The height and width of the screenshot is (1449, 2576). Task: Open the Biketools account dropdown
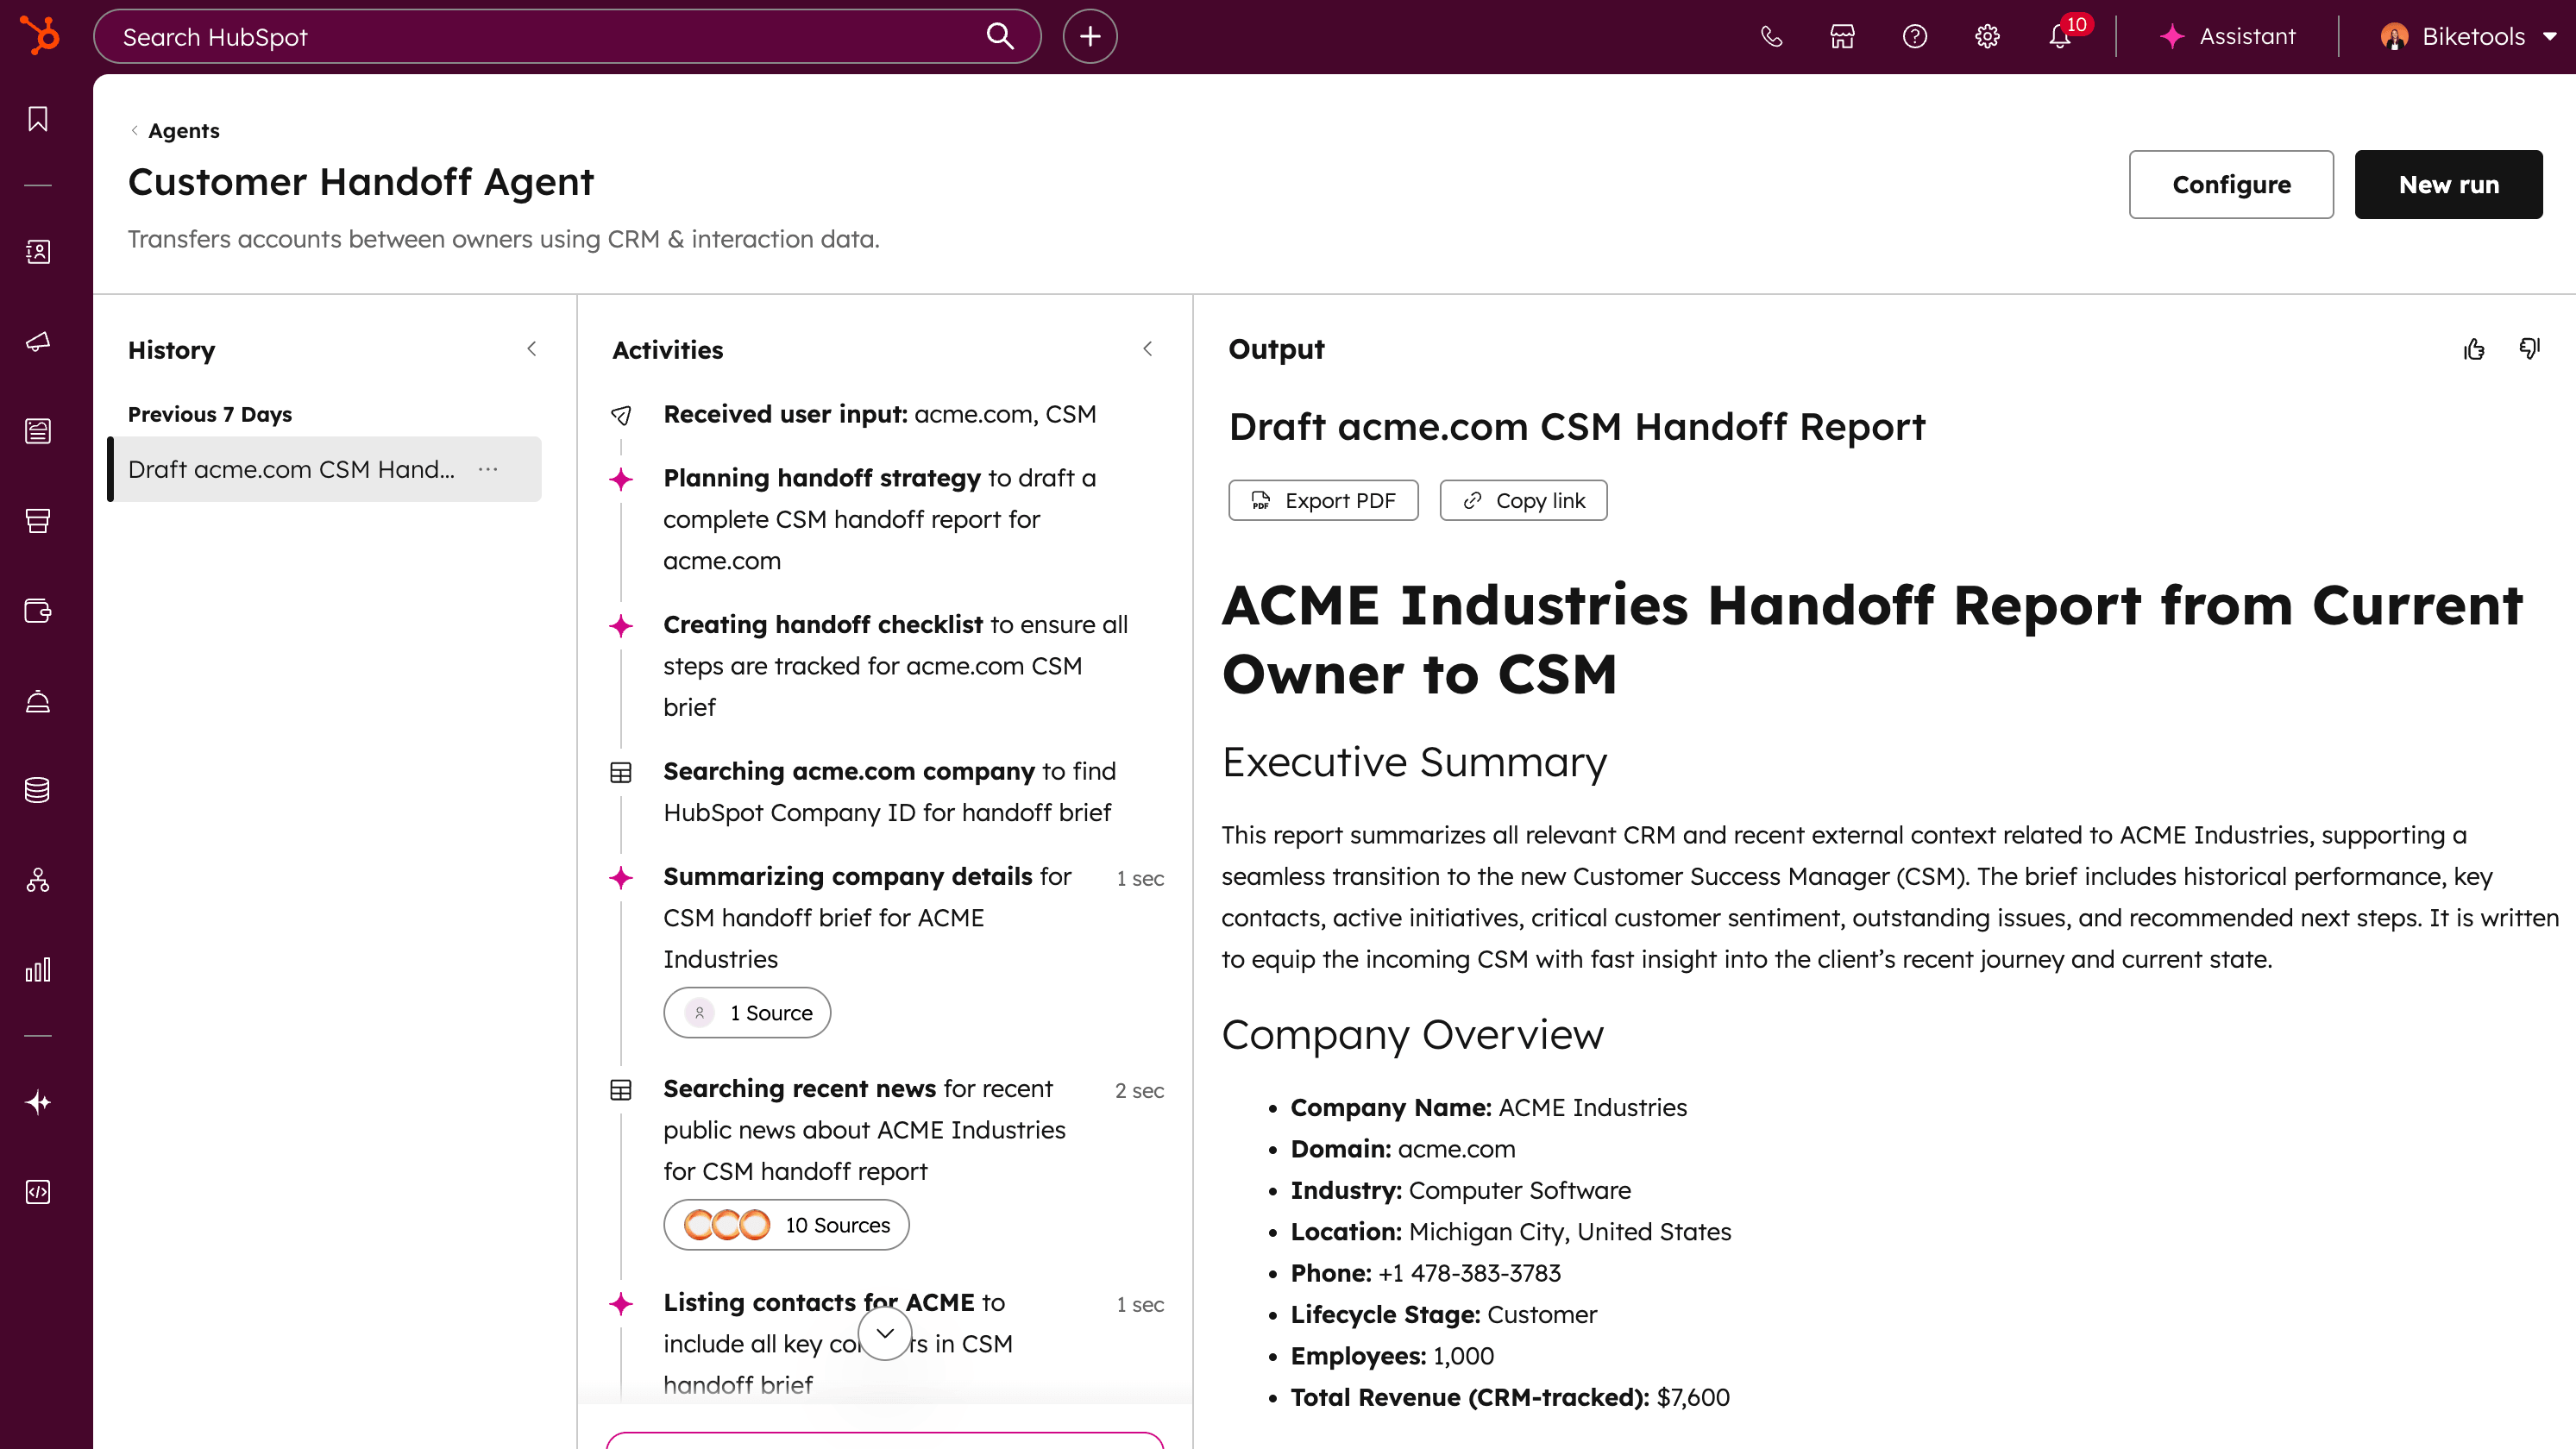2468,37
